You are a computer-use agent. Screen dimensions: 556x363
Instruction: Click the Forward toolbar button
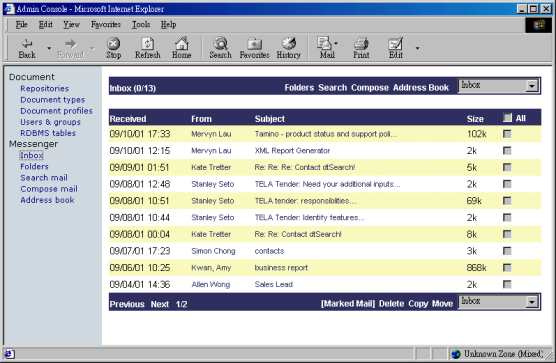point(71,48)
